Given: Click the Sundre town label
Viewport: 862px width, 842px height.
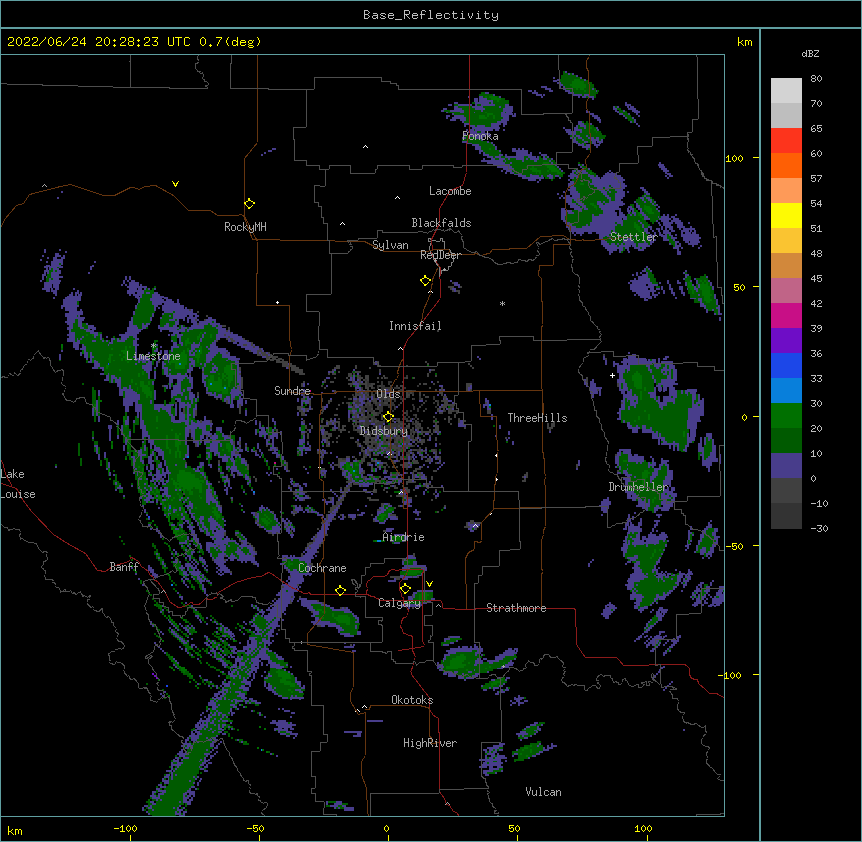Looking at the screenshot, I should 292,391.
